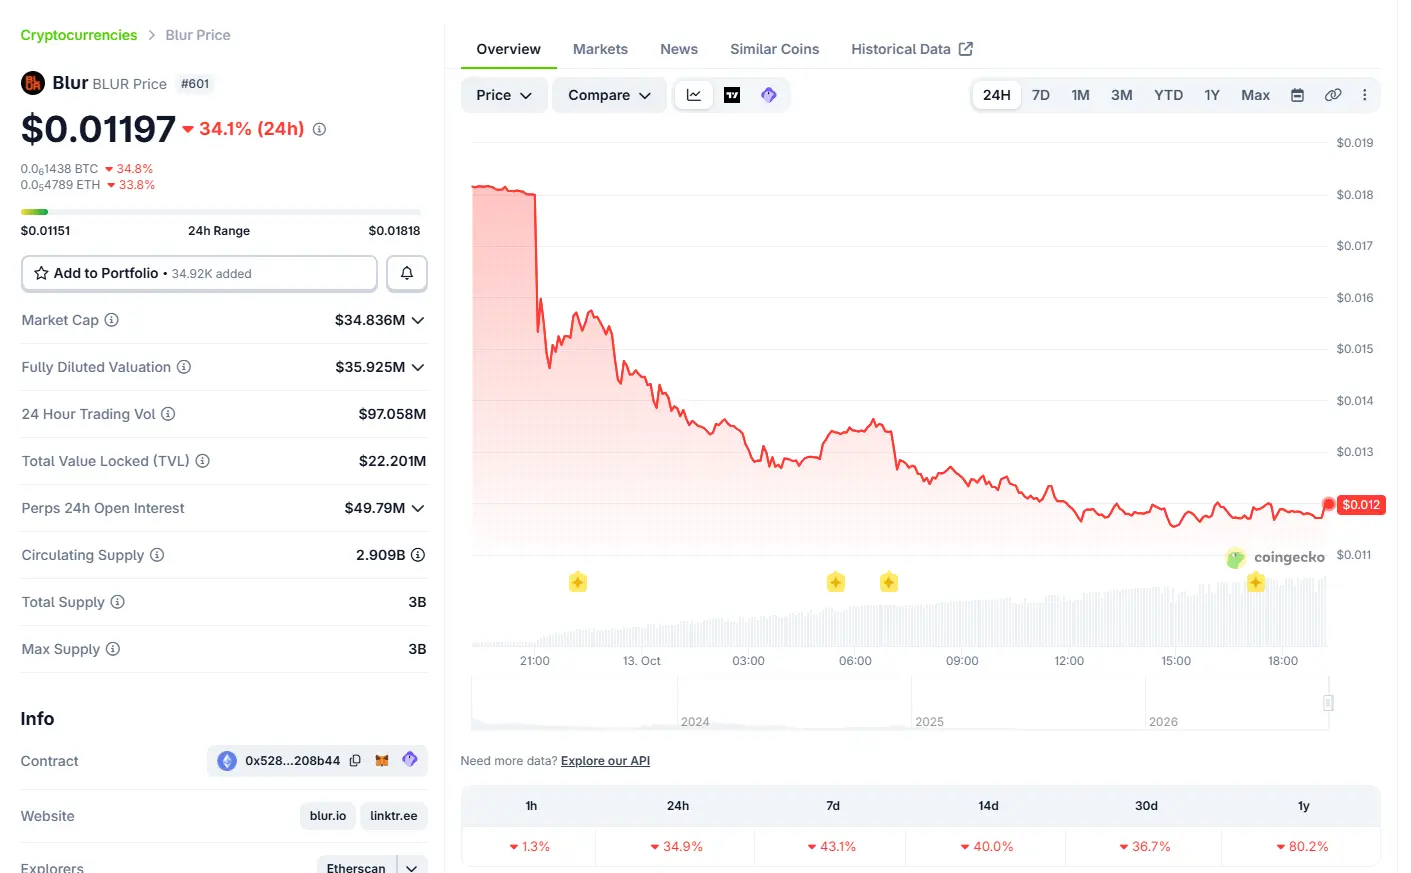Open the Similar Coins tab

click(774, 49)
